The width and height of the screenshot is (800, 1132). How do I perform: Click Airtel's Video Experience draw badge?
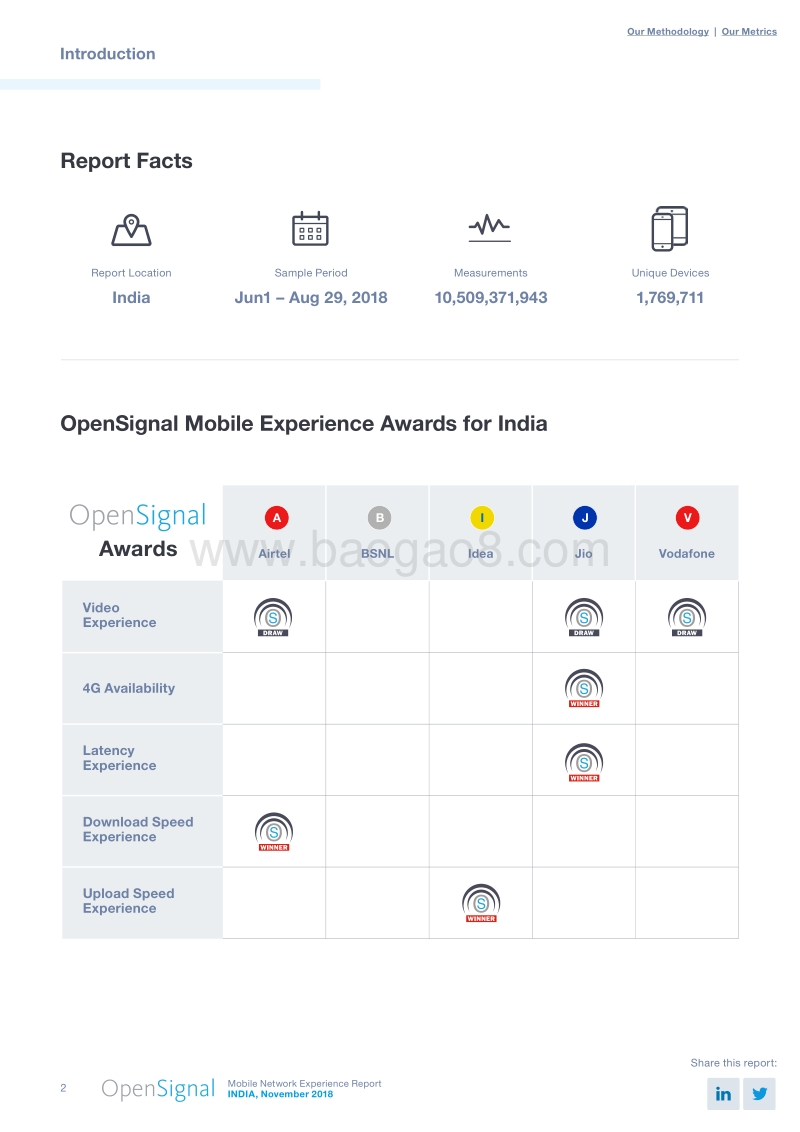(273, 617)
